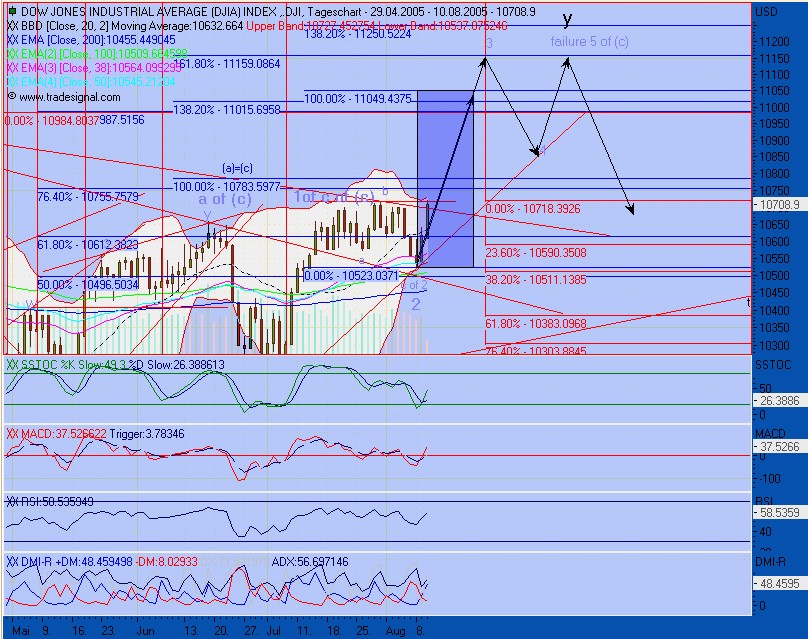Click the 'Aug' date axis label
Image resolution: width=808 pixels, height=639 pixels.
pos(396,630)
